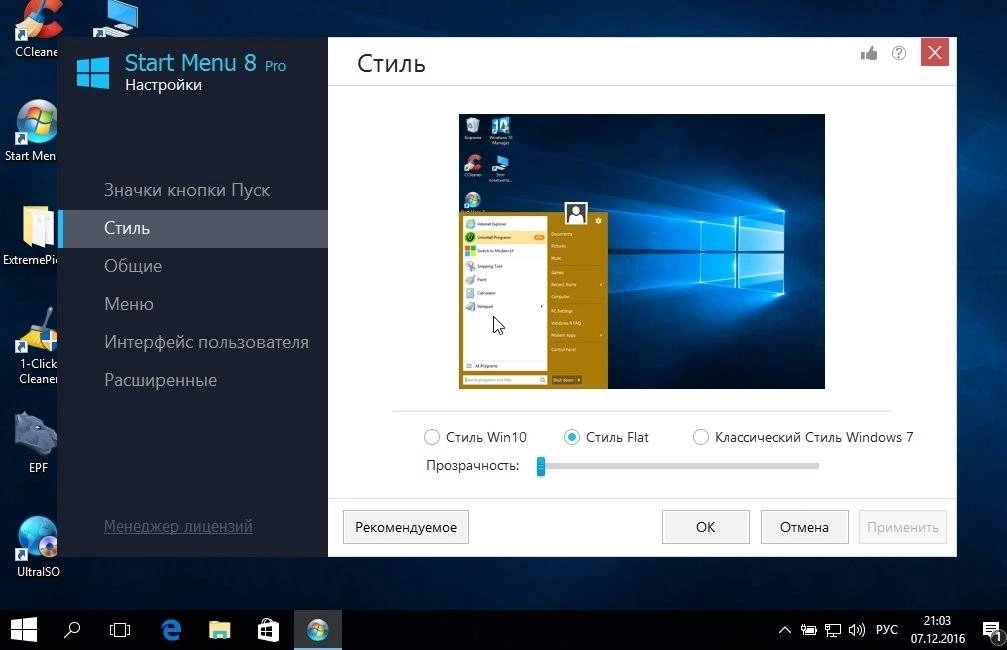
Task: Open the taskbar clock 21:03
Action: [x=938, y=630]
